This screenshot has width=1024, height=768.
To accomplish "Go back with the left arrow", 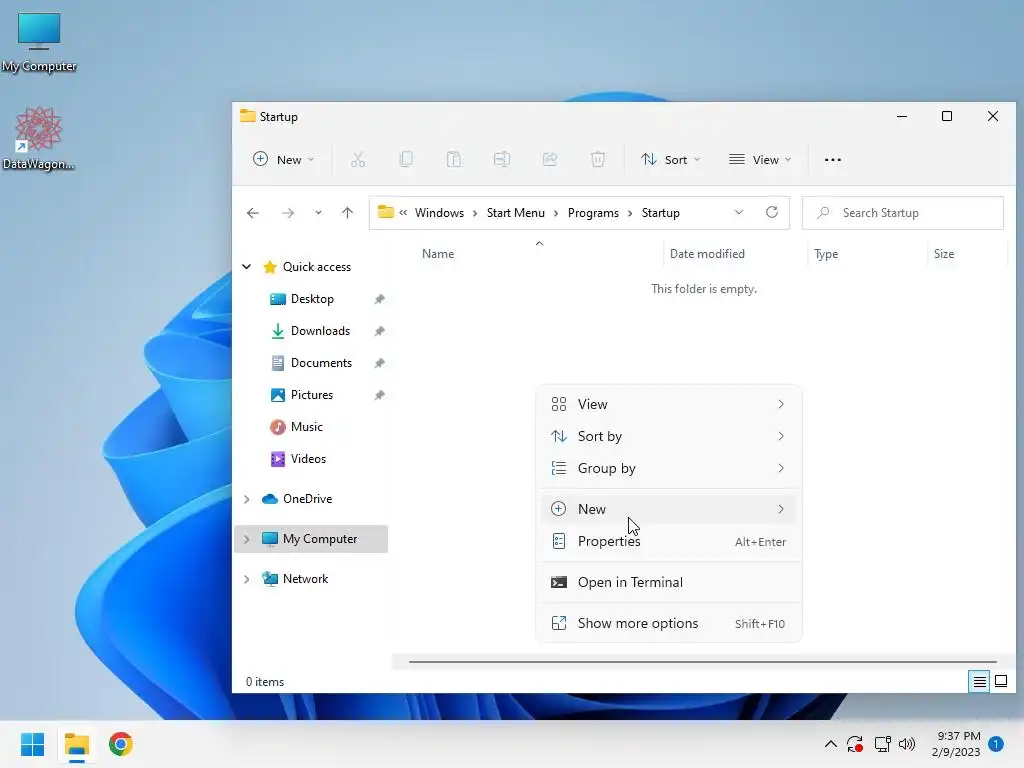I will point(253,213).
